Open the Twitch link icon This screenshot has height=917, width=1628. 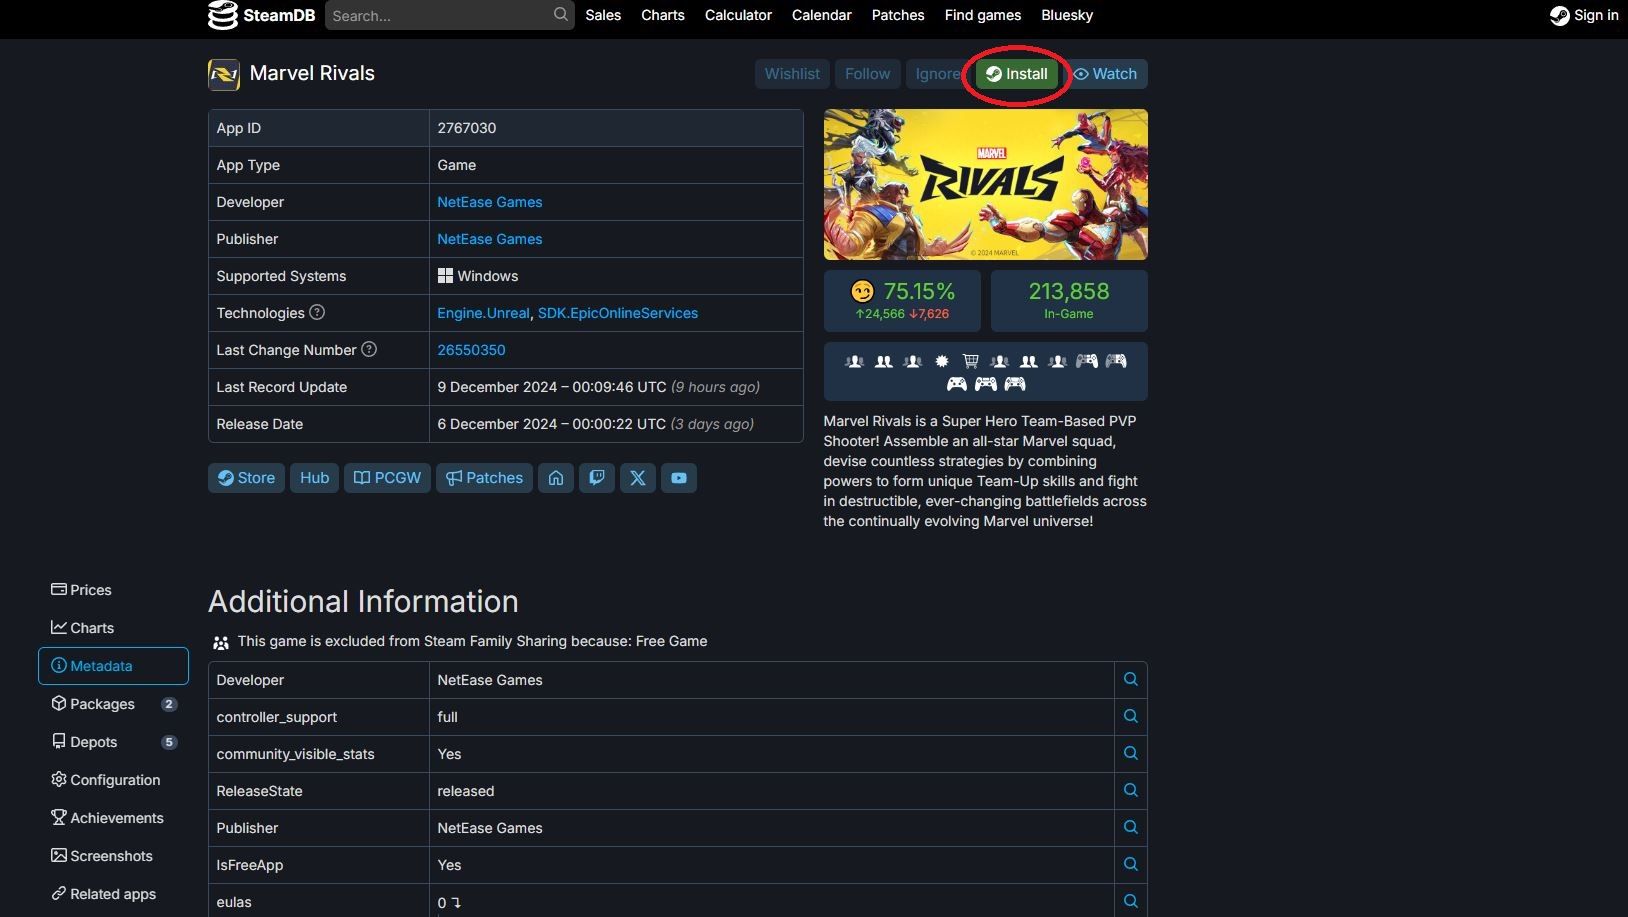click(x=597, y=478)
